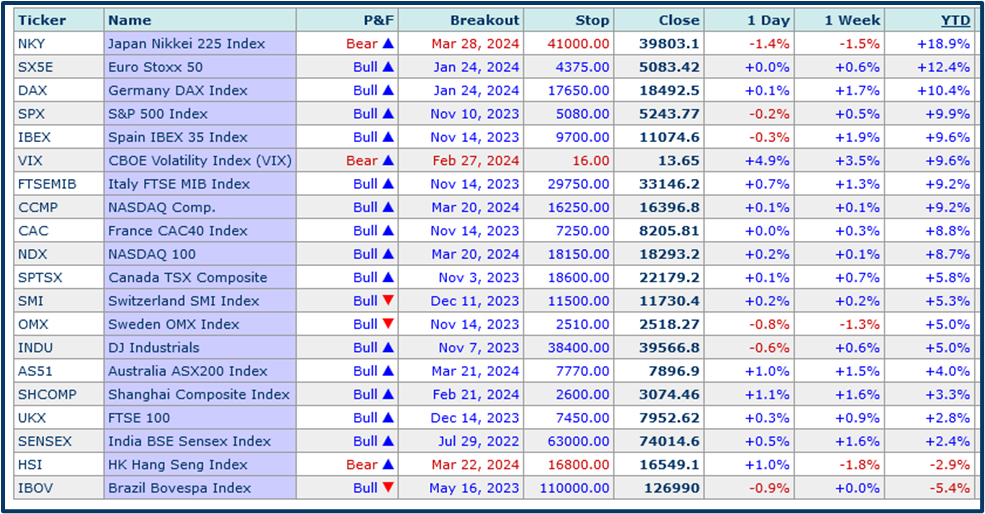Click the Bear label in the NKY row

[362, 43]
